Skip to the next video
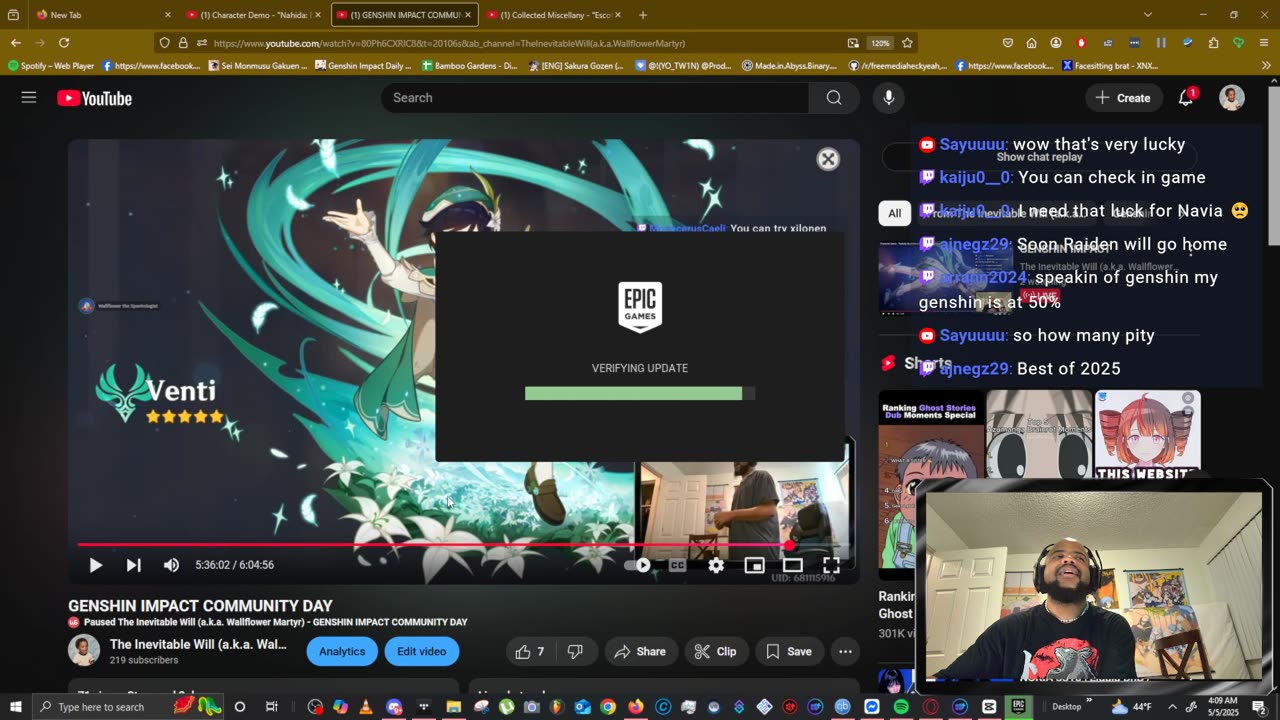This screenshot has height=720, width=1280. pyautogui.click(x=133, y=565)
